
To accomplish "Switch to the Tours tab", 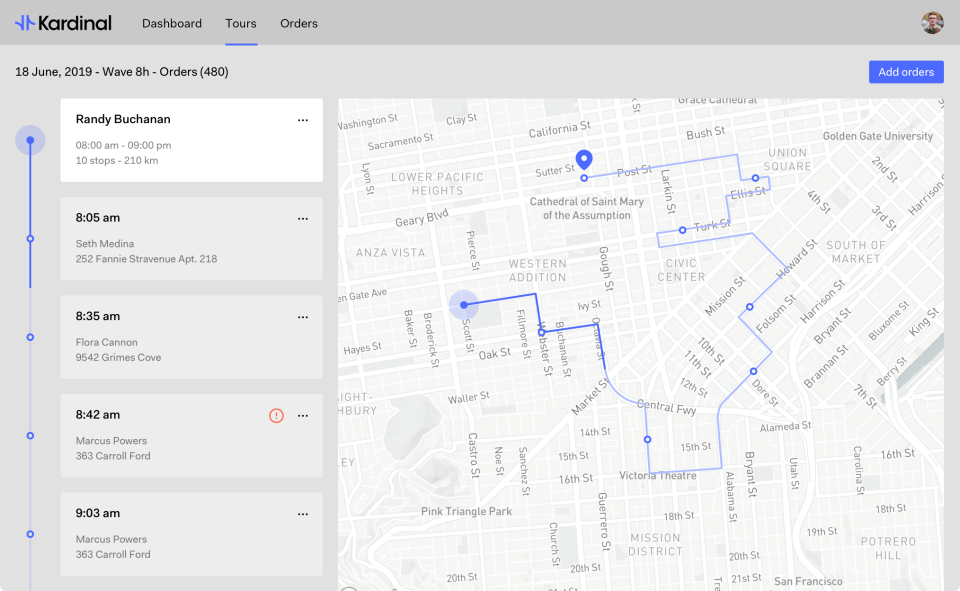I will [241, 23].
